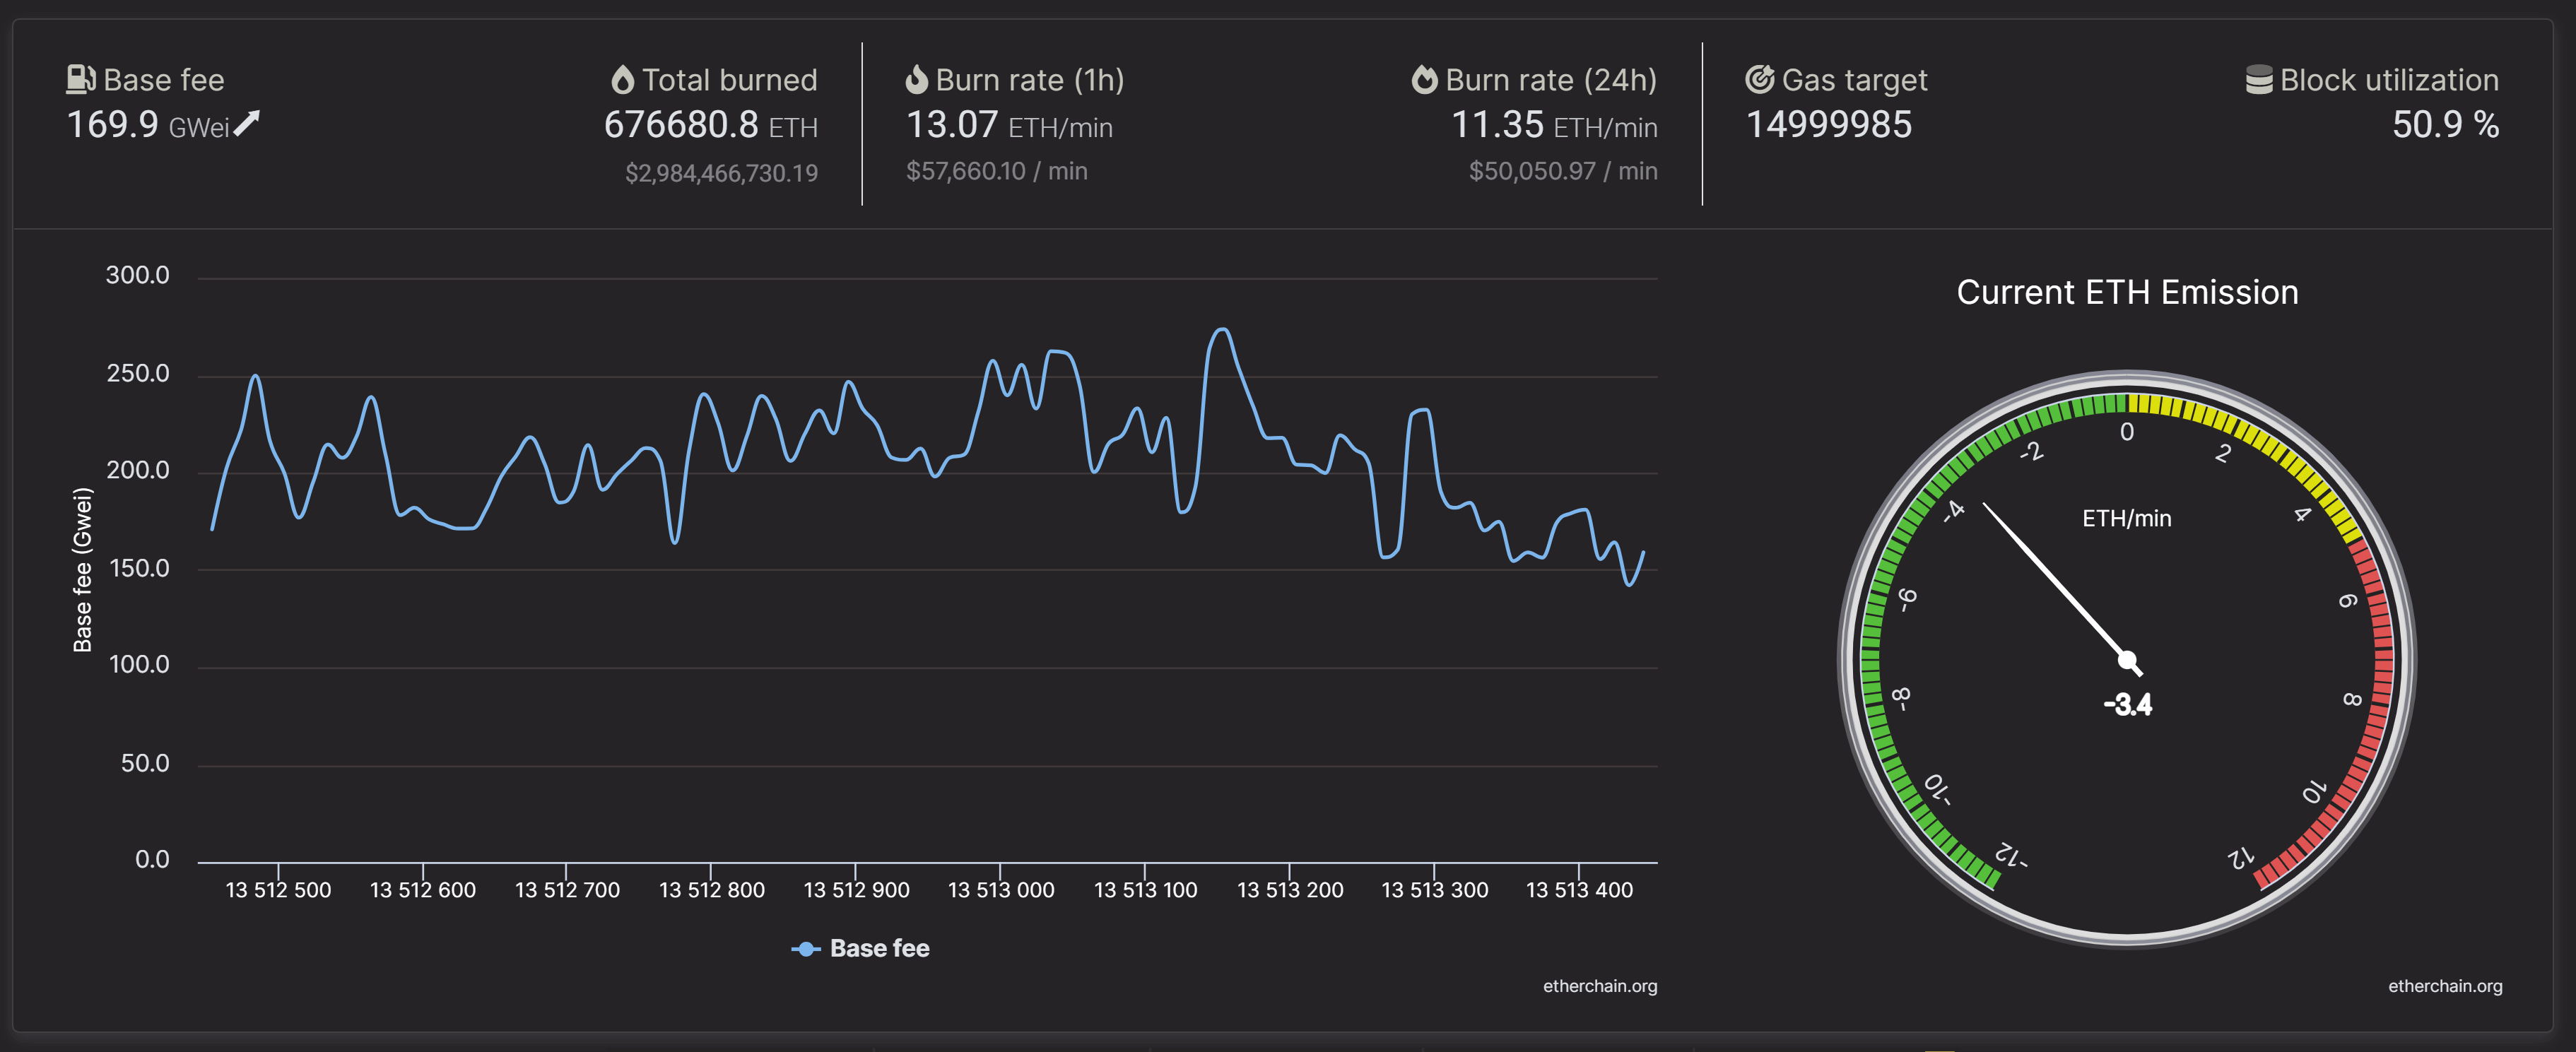The height and width of the screenshot is (1052, 2576).
Task: Click the 13 513 000 block axis label
Action: click(x=1000, y=890)
